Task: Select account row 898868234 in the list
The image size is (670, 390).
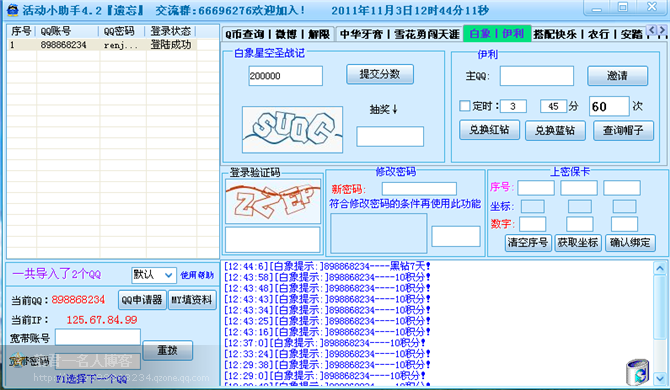Action: click(x=102, y=45)
